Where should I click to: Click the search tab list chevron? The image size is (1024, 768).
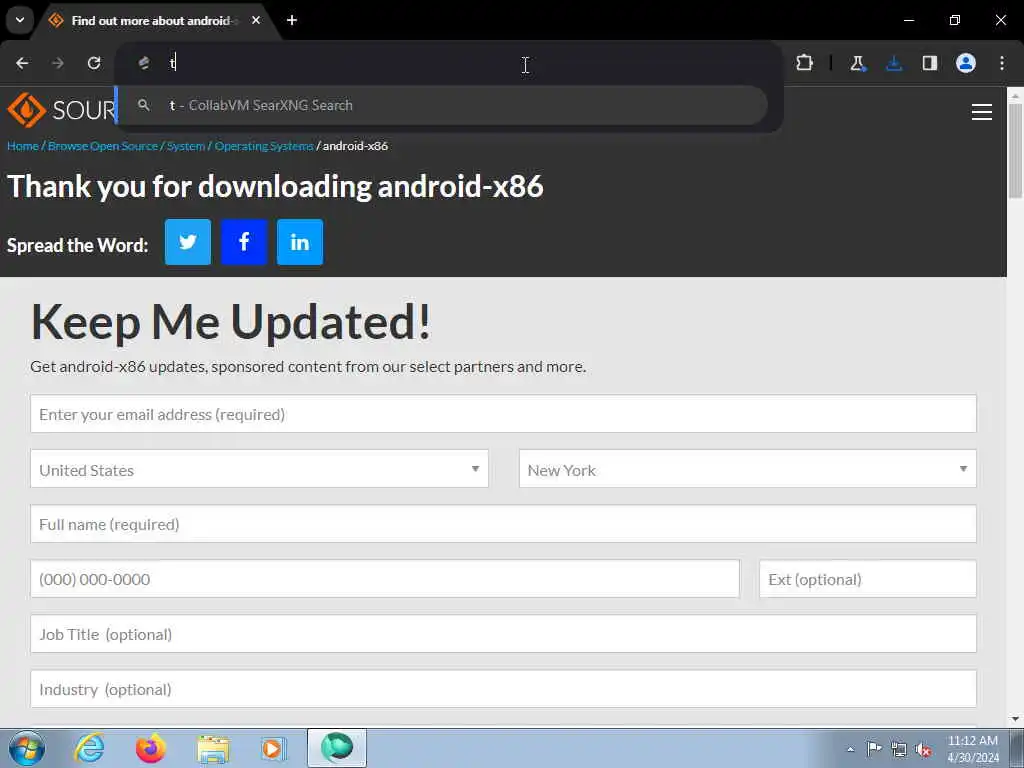20,20
